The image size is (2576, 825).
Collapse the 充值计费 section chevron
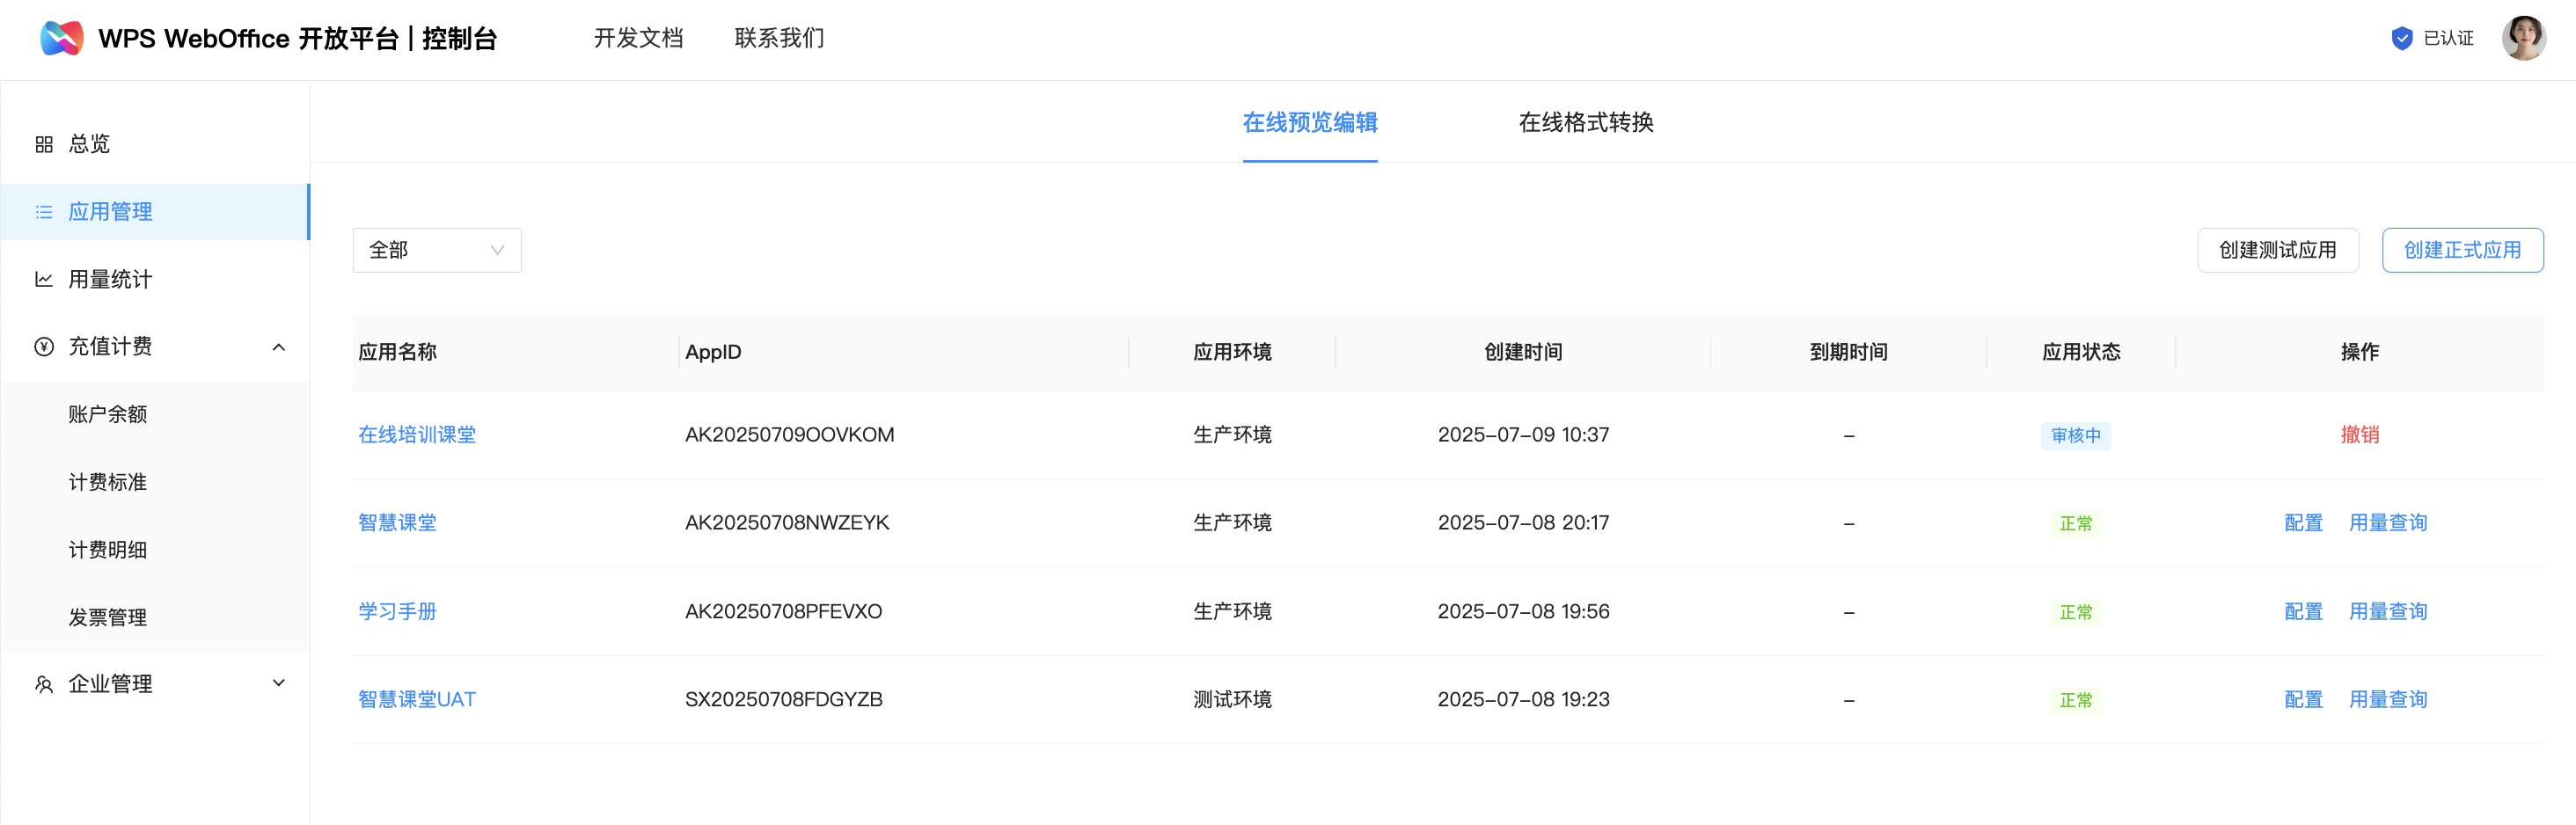tap(279, 347)
